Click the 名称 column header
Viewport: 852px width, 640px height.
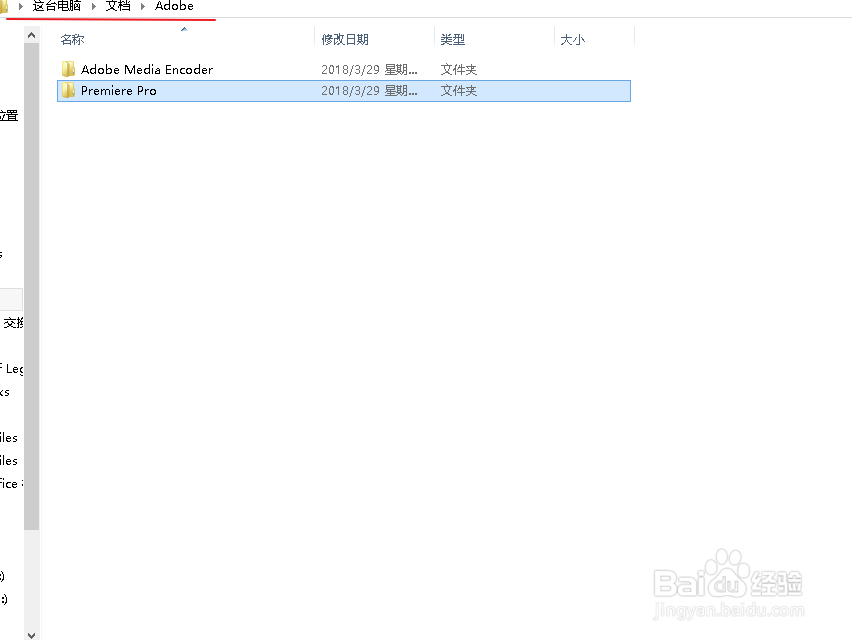coord(72,39)
